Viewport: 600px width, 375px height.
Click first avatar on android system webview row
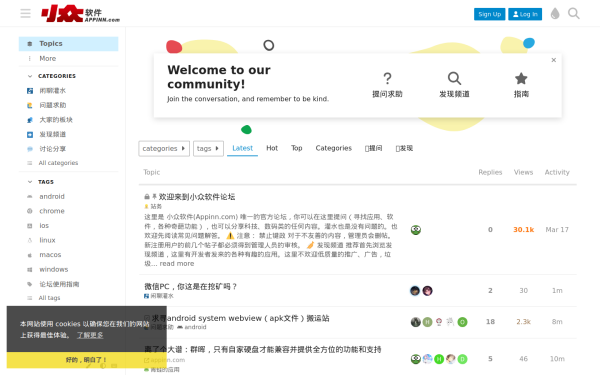(416, 322)
